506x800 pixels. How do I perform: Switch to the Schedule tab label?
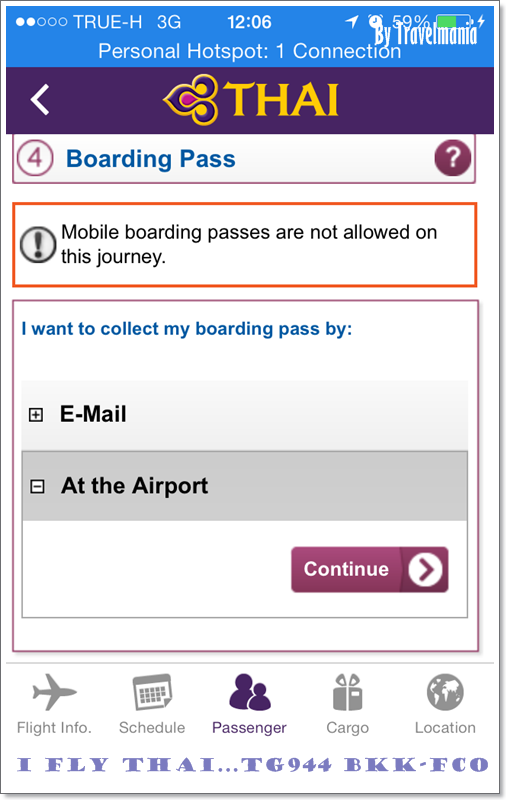[x=152, y=728]
